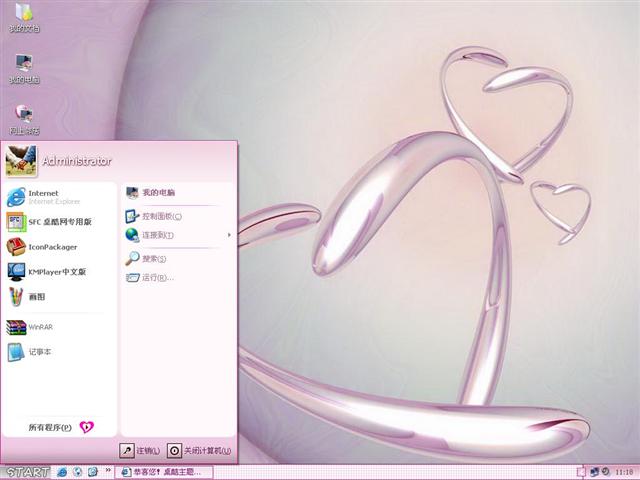Launch WinRAR from the Start menu
The width and height of the screenshot is (640, 480).
[40, 327]
